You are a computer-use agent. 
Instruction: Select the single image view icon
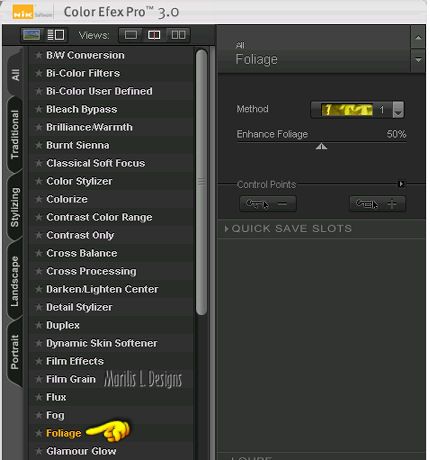click(131, 35)
